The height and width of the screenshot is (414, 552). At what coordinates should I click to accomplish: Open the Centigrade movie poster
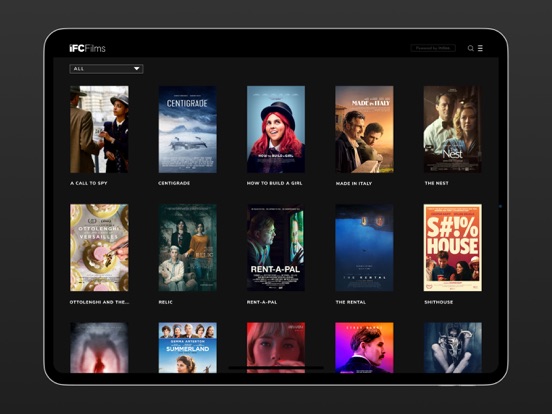point(188,129)
